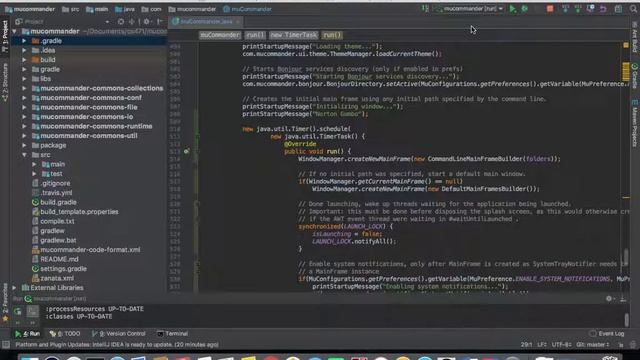640x360 pixels.
Task: Click the muCommander breadcrumb in editor
Action: (220, 35)
